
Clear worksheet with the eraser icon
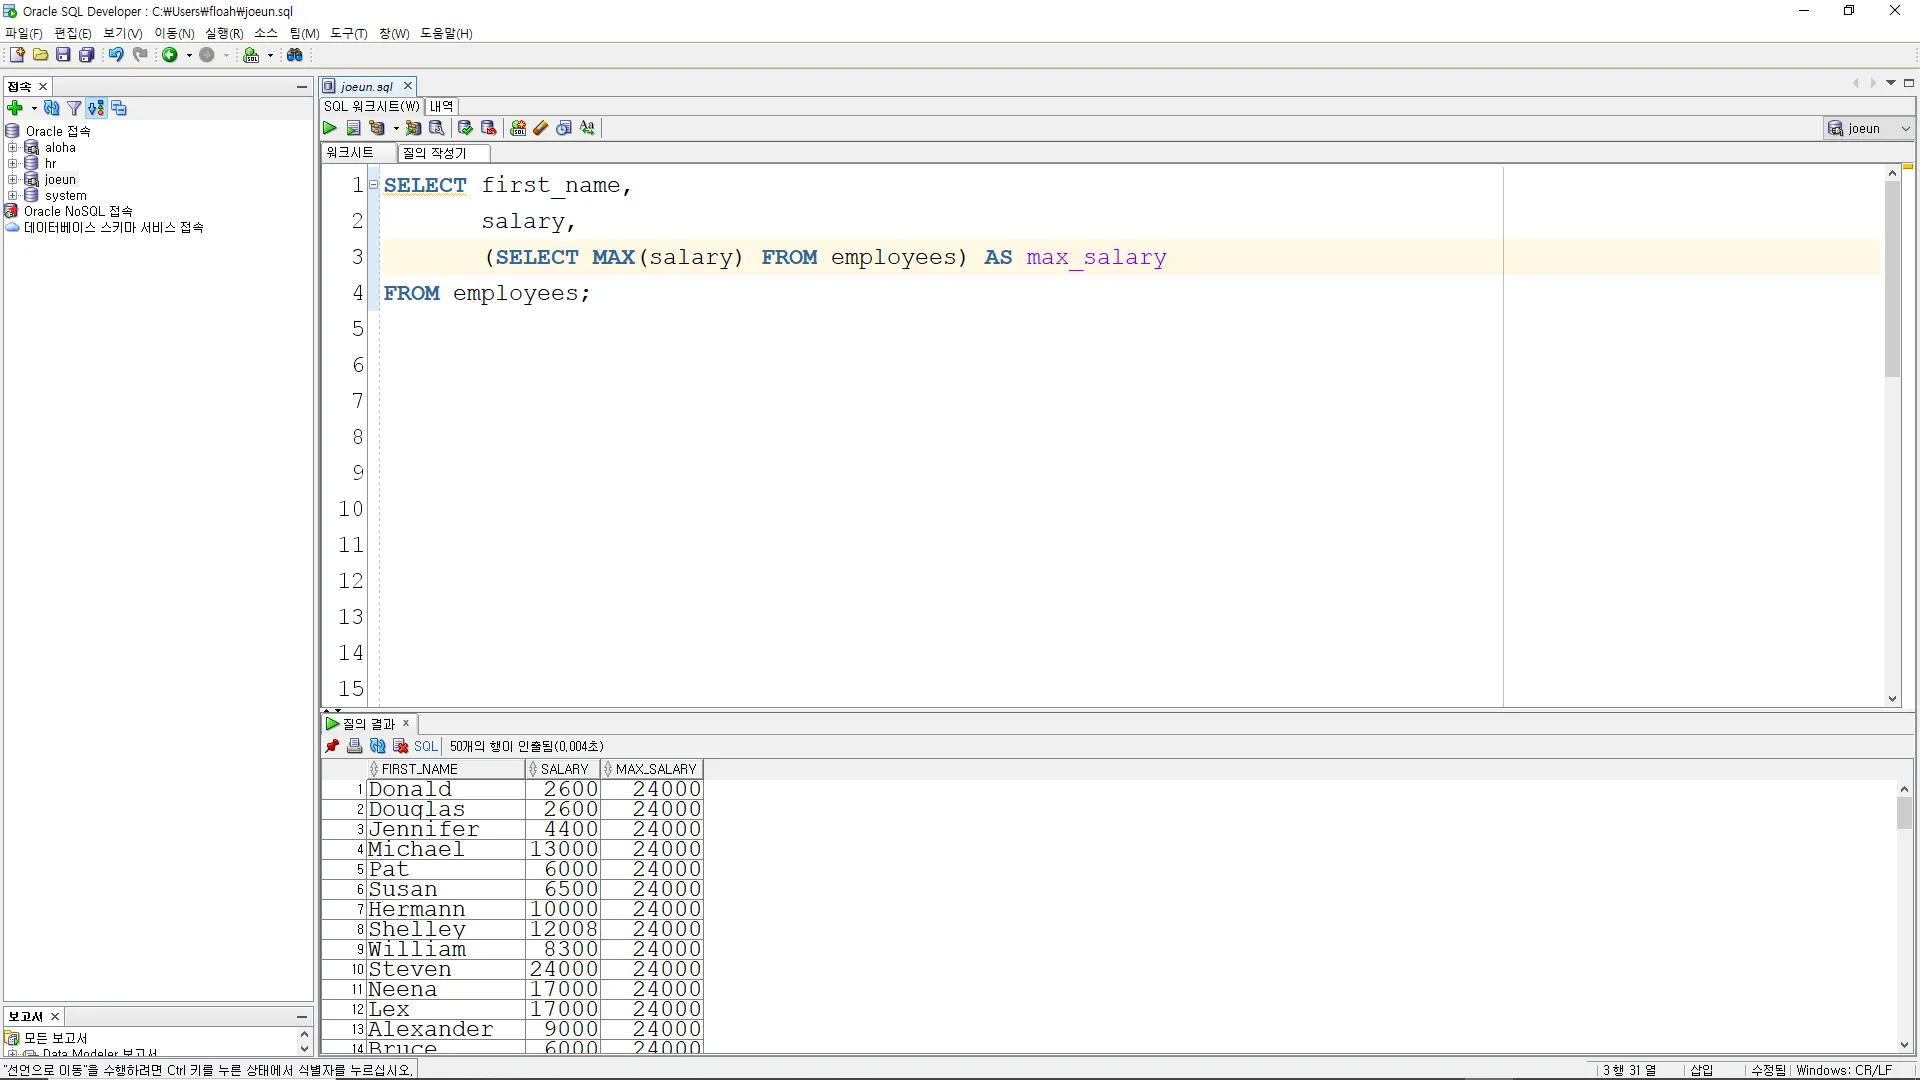pyautogui.click(x=541, y=128)
